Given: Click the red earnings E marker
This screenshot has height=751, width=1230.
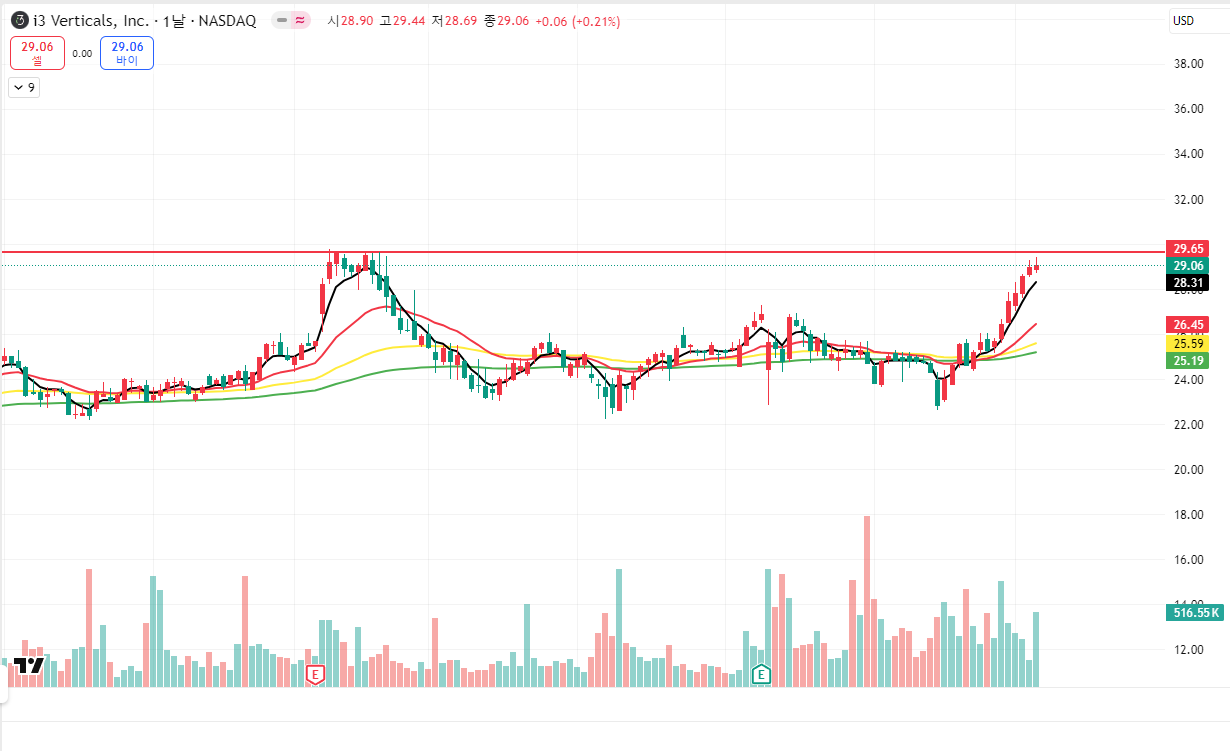Looking at the screenshot, I should 316,674.
